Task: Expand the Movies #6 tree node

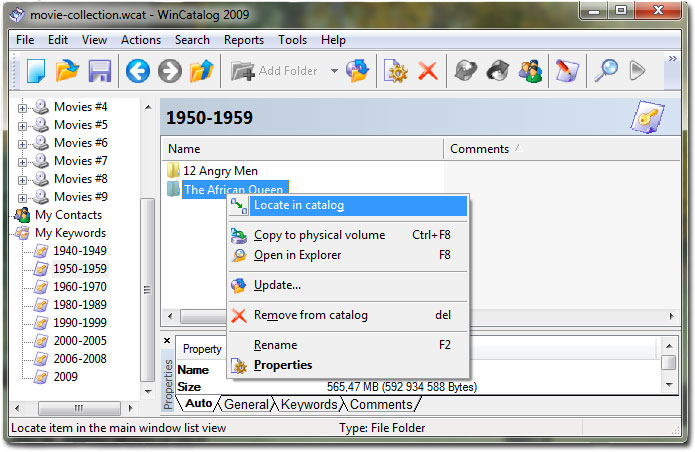Action: [22, 144]
